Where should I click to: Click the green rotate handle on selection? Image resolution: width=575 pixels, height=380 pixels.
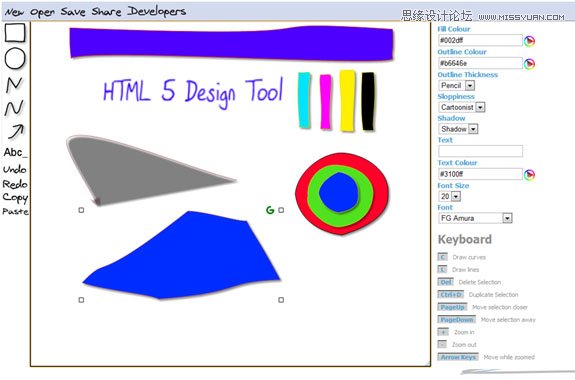[270, 210]
